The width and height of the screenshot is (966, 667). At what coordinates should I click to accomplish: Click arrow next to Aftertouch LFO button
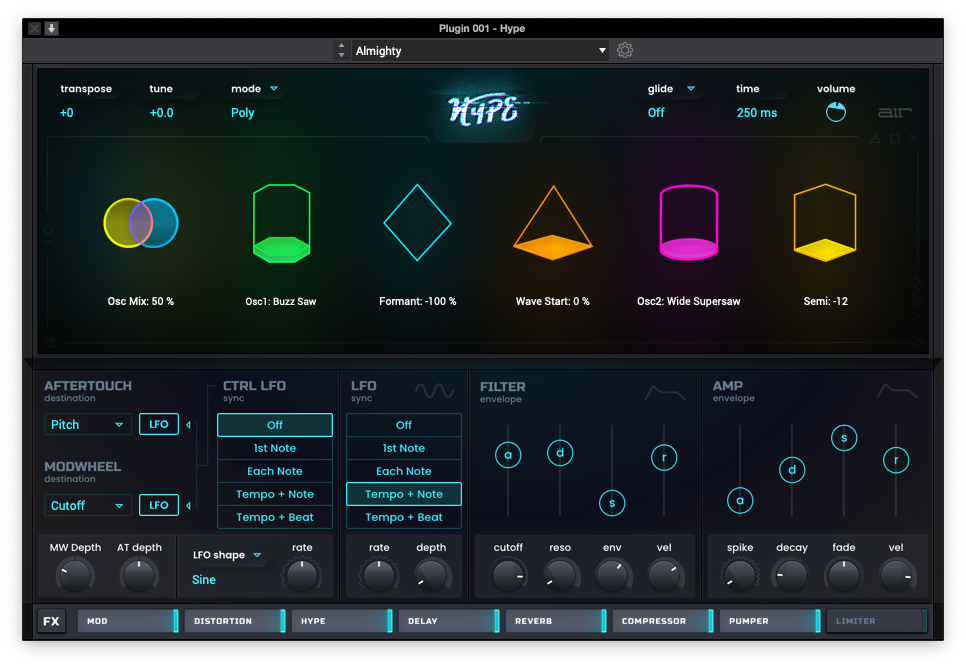coord(189,424)
